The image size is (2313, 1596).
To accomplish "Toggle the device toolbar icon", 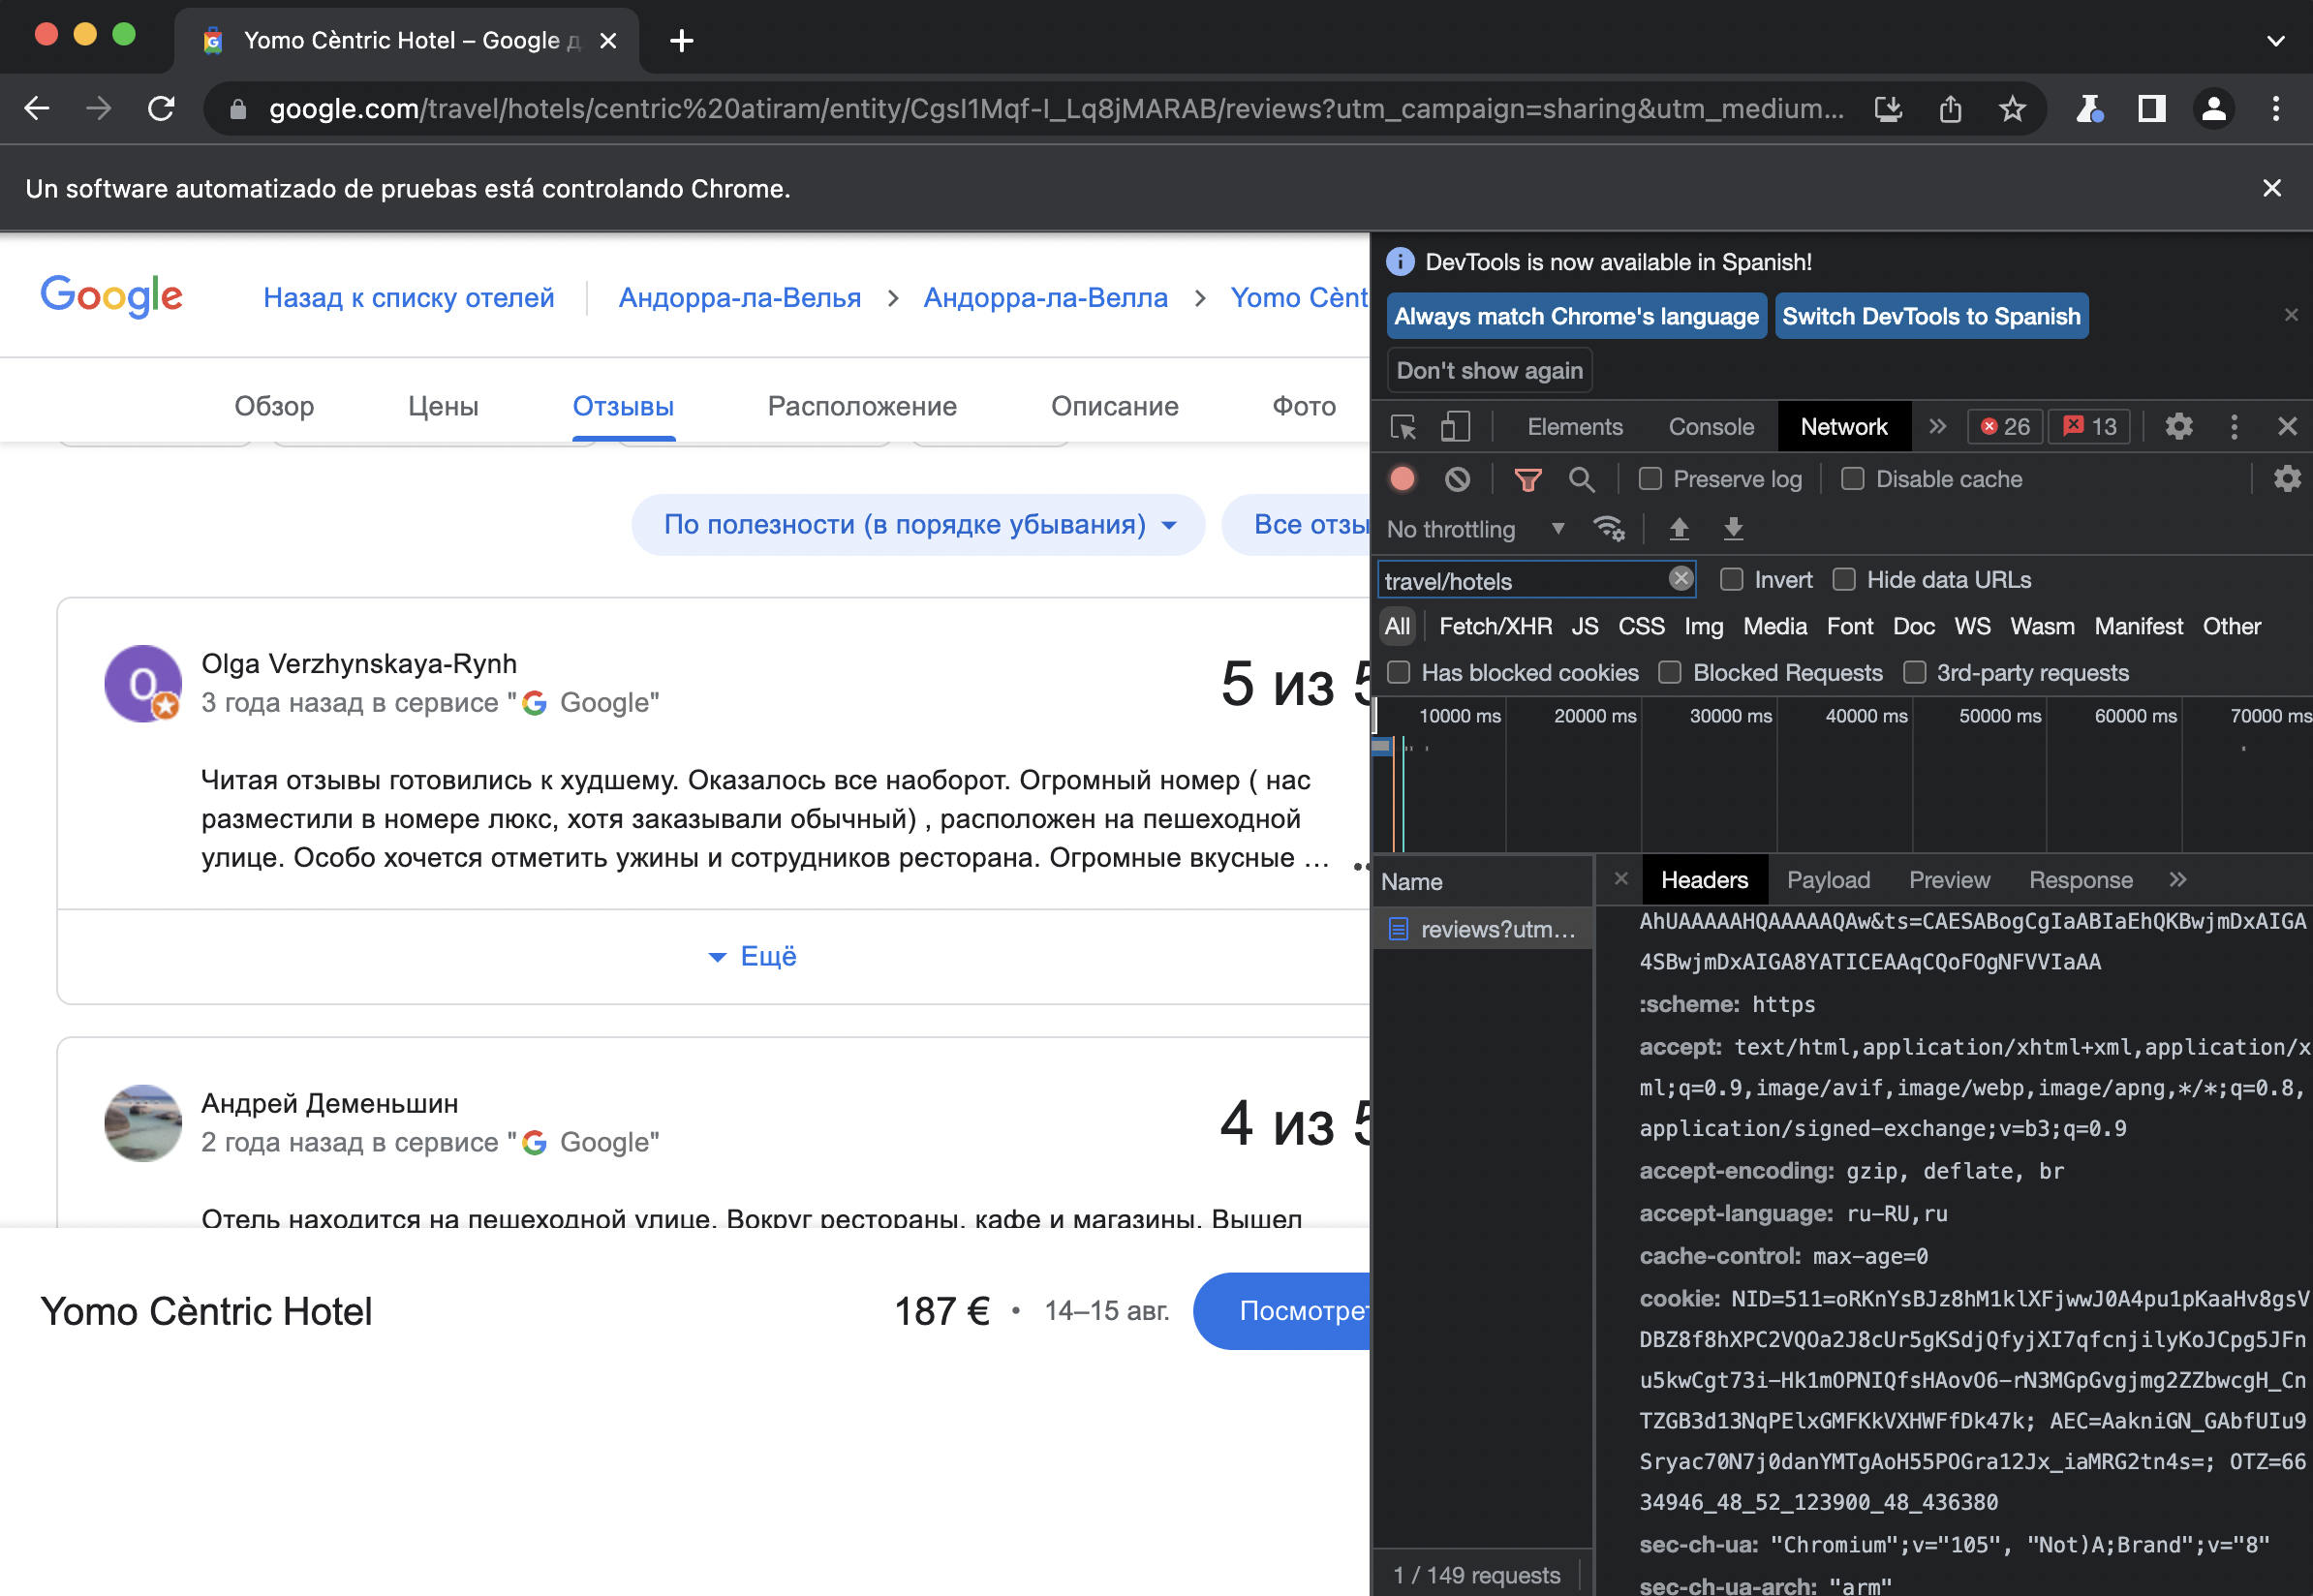I will coord(1455,427).
